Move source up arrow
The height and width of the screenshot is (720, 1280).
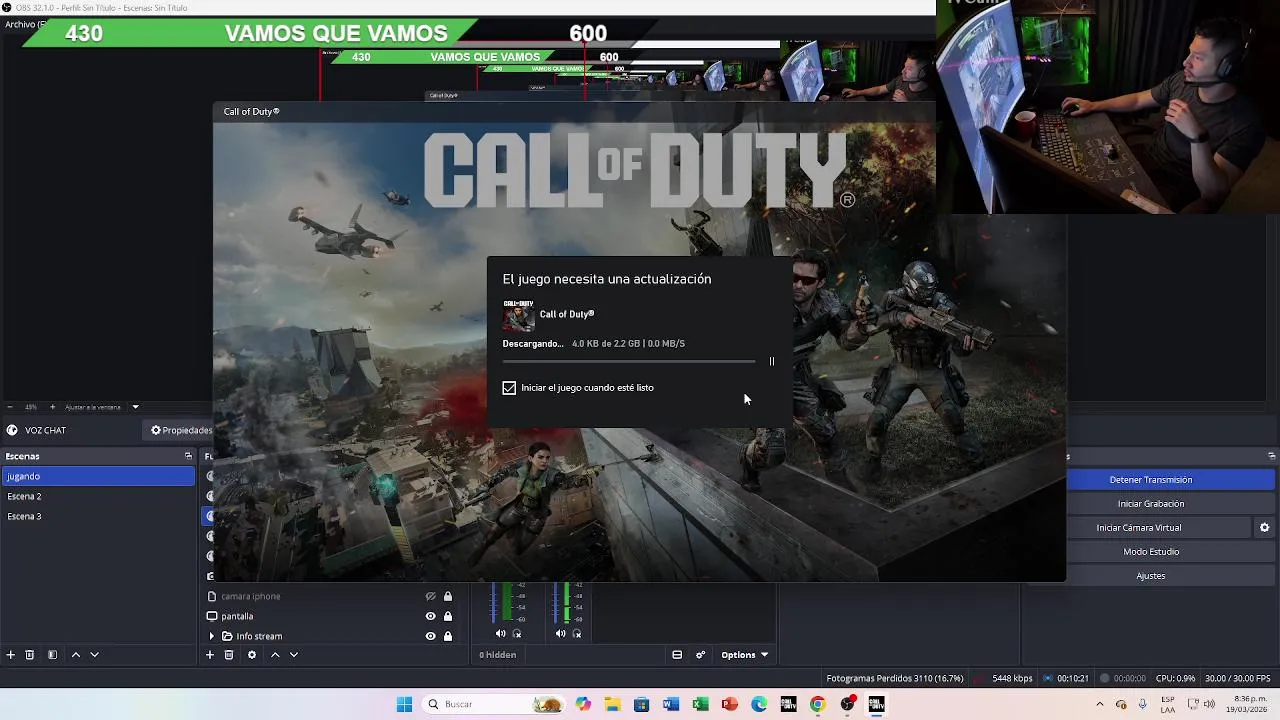point(275,655)
